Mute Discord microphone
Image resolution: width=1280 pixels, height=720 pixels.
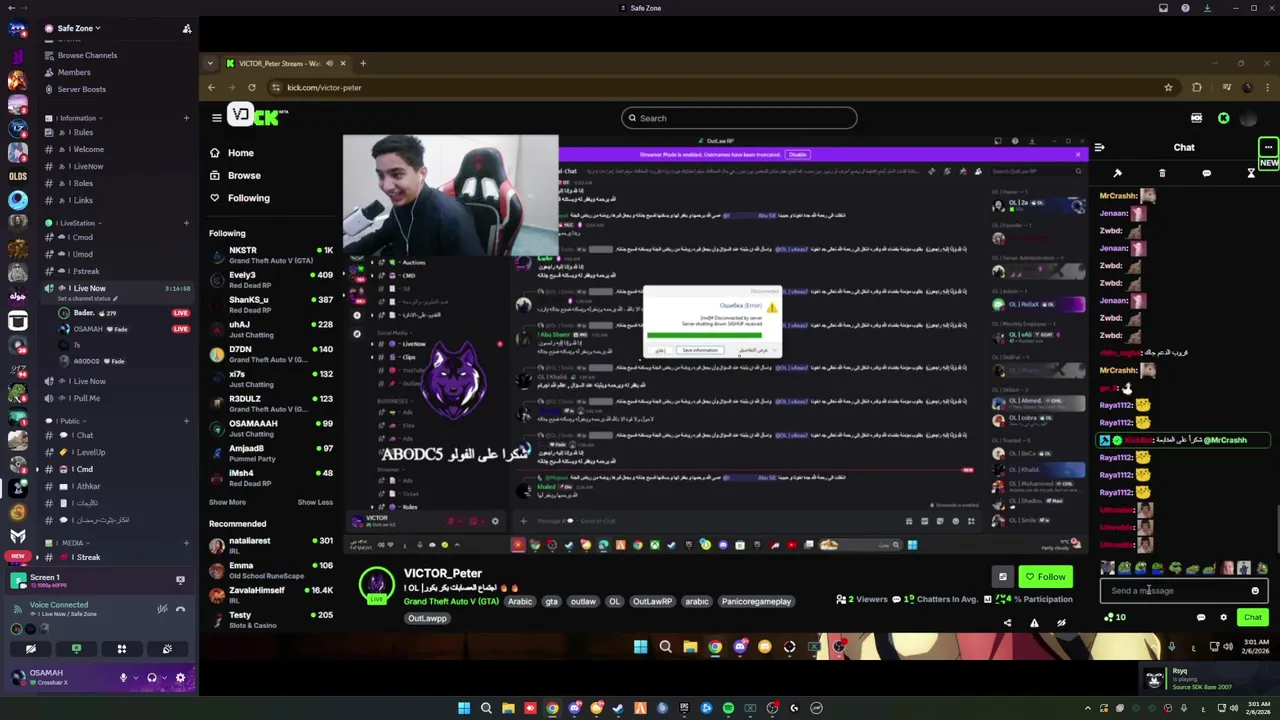(x=124, y=678)
